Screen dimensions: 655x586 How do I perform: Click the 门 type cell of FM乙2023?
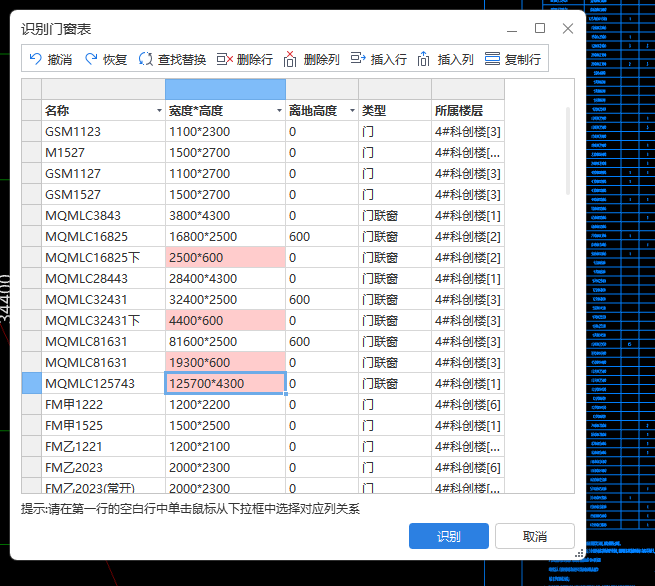tap(395, 467)
